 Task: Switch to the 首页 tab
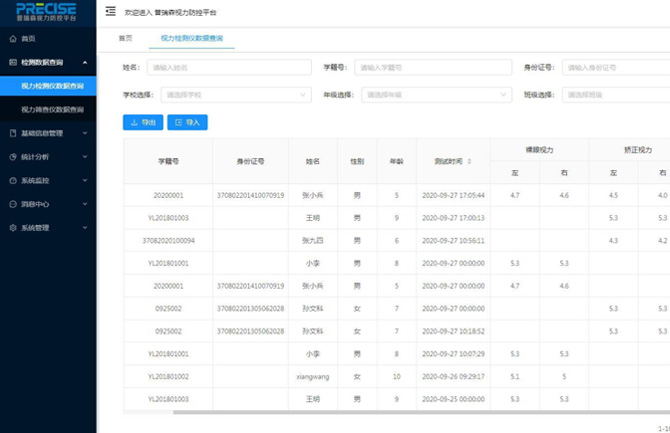point(125,38)
